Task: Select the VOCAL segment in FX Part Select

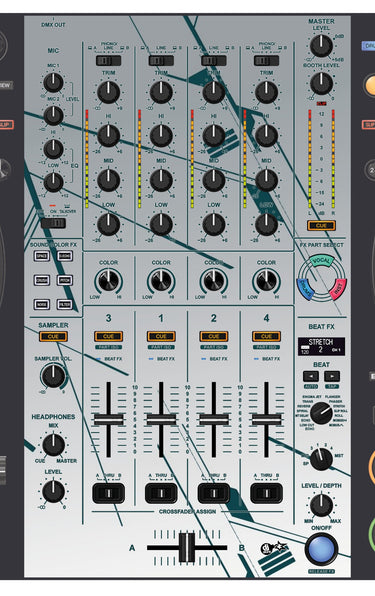Action: 321,261
